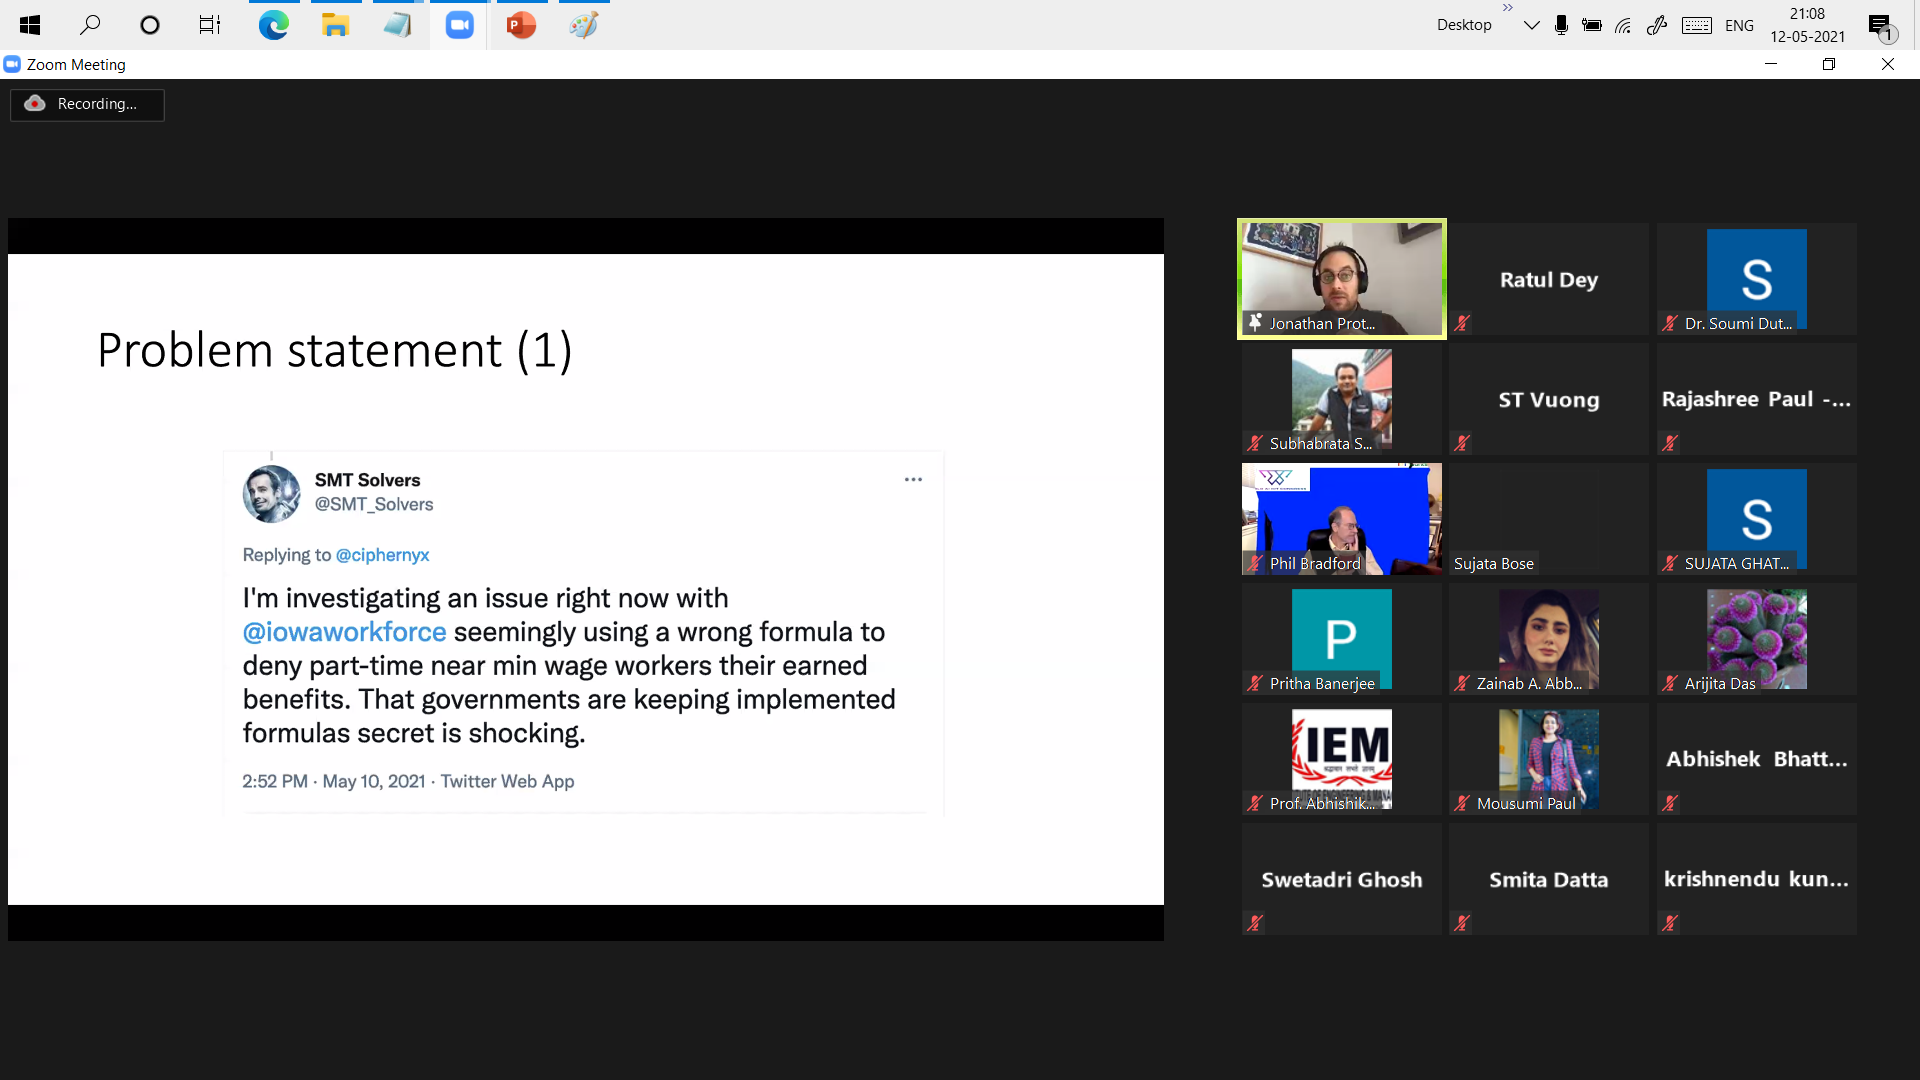Click the pin icon on Jonathan Prot tile

pos(1255,322)
